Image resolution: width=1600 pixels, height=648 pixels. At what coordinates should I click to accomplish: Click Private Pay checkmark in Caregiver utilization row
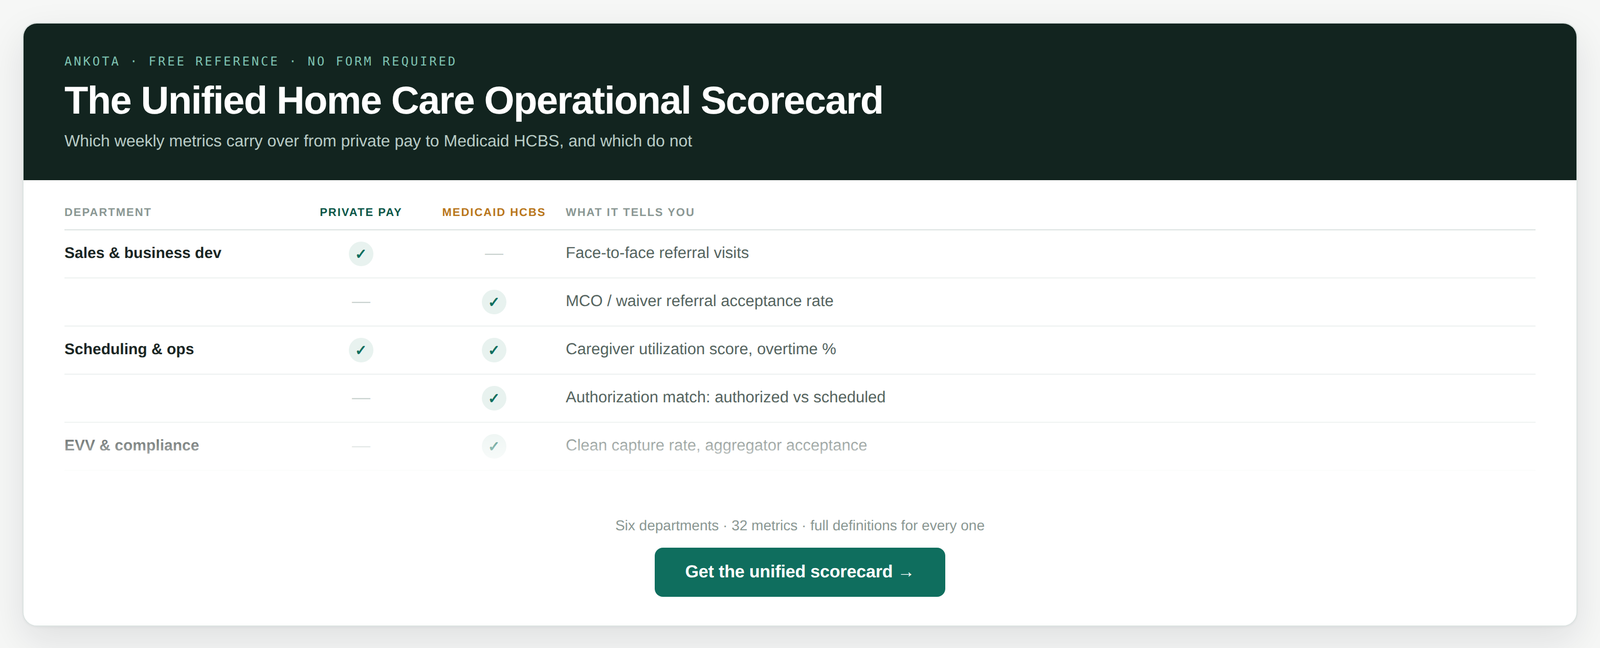pyautogui.click(x=361, y=350)
